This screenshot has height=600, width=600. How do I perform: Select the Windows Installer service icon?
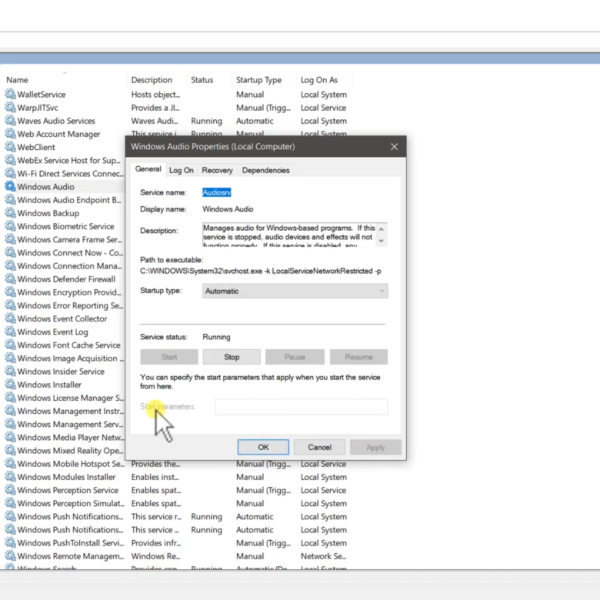[x=10, y=385]
